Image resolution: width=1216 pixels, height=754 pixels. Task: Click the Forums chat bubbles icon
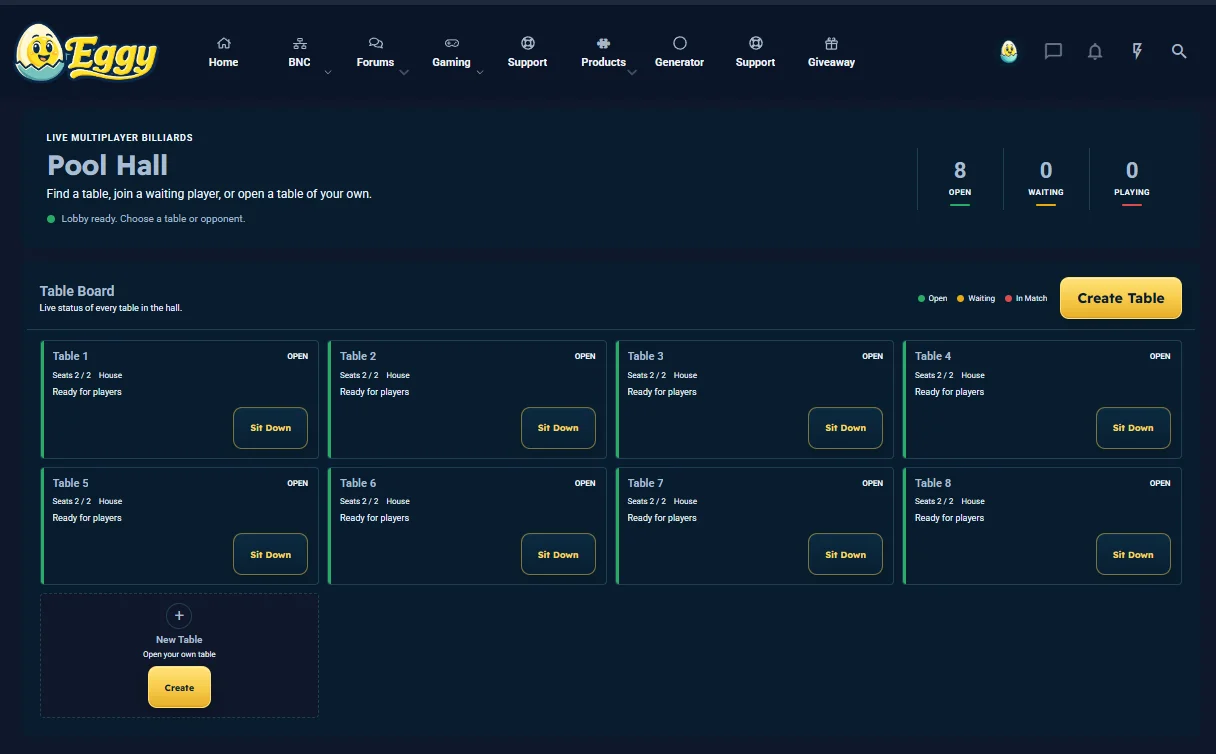click(x=376, y=44)
